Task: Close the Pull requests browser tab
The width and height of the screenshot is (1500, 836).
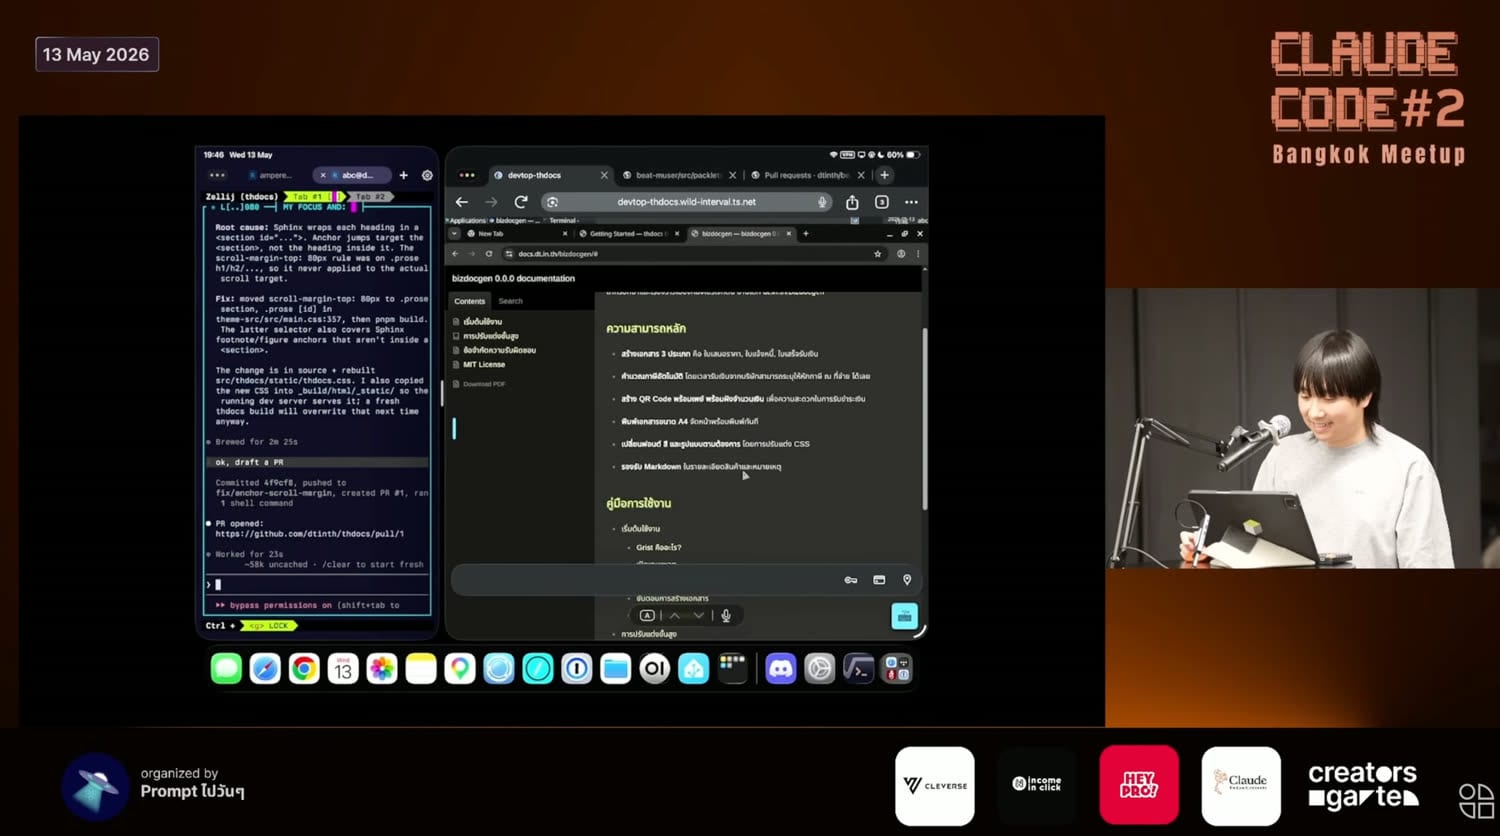Action: click(860, 175)
